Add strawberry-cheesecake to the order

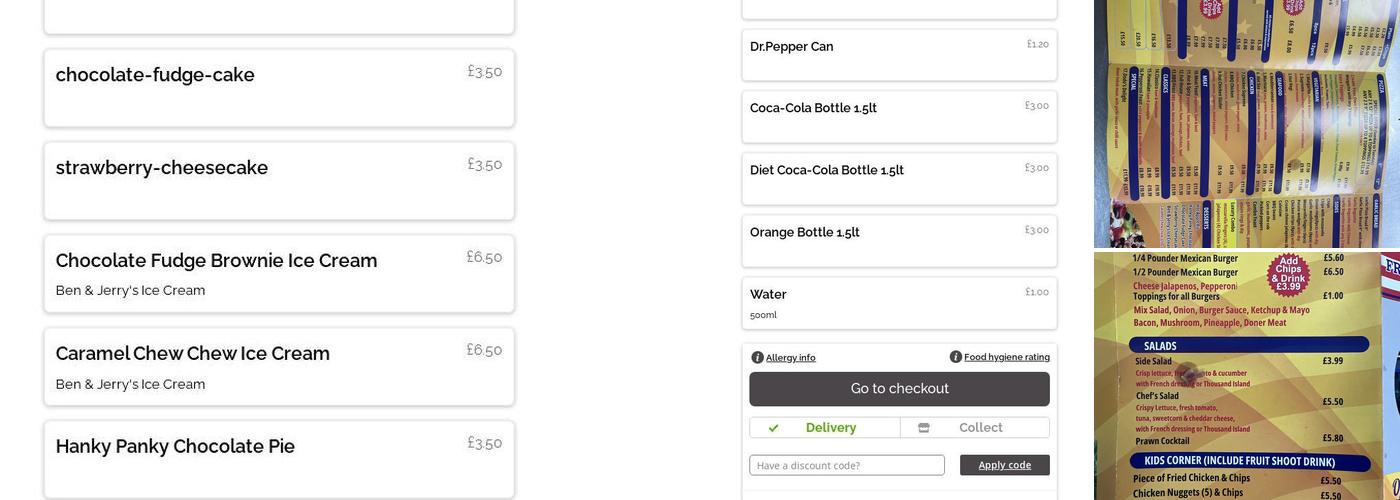pyautogui.click(x=279, y=181)
